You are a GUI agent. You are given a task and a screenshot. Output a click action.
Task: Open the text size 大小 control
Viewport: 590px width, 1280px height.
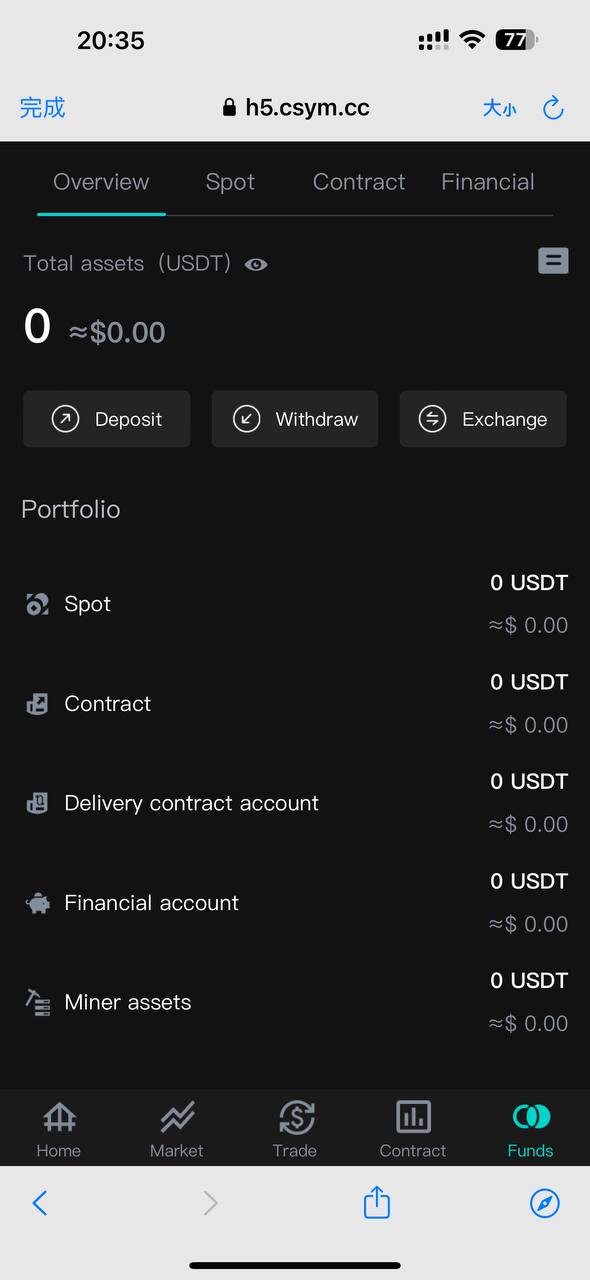click(500, 108)
